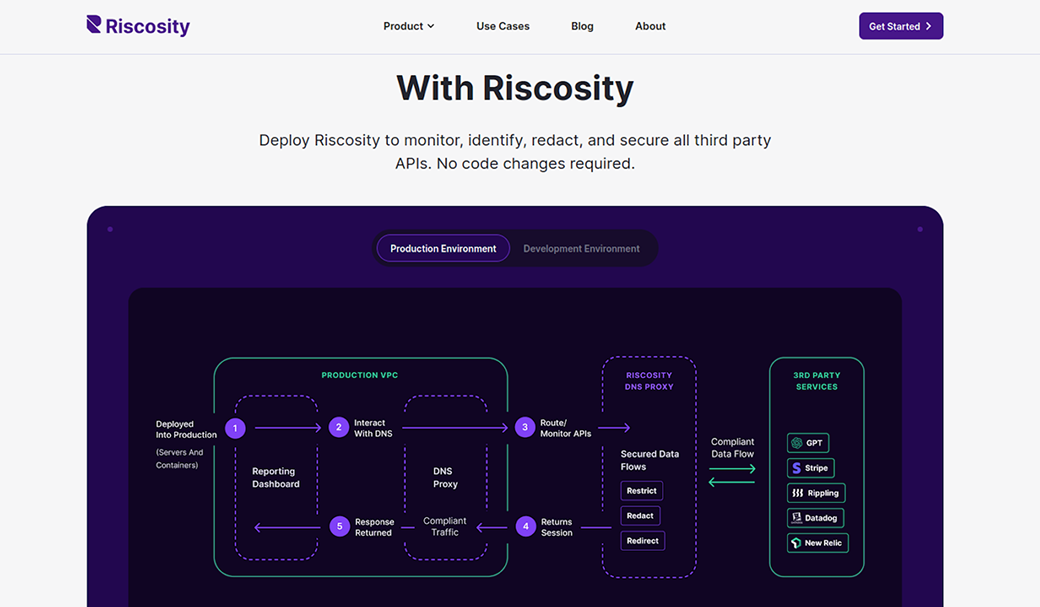Click the green left arrow under Compliant Data Flow
1040x607 pixels.
[x=732, y=482]
